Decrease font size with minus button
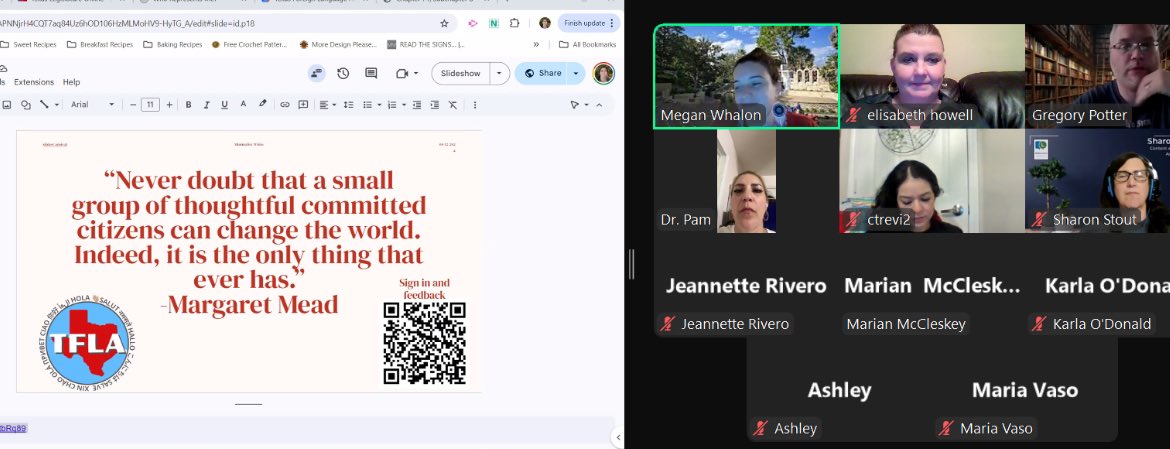 tap(133, 105)
